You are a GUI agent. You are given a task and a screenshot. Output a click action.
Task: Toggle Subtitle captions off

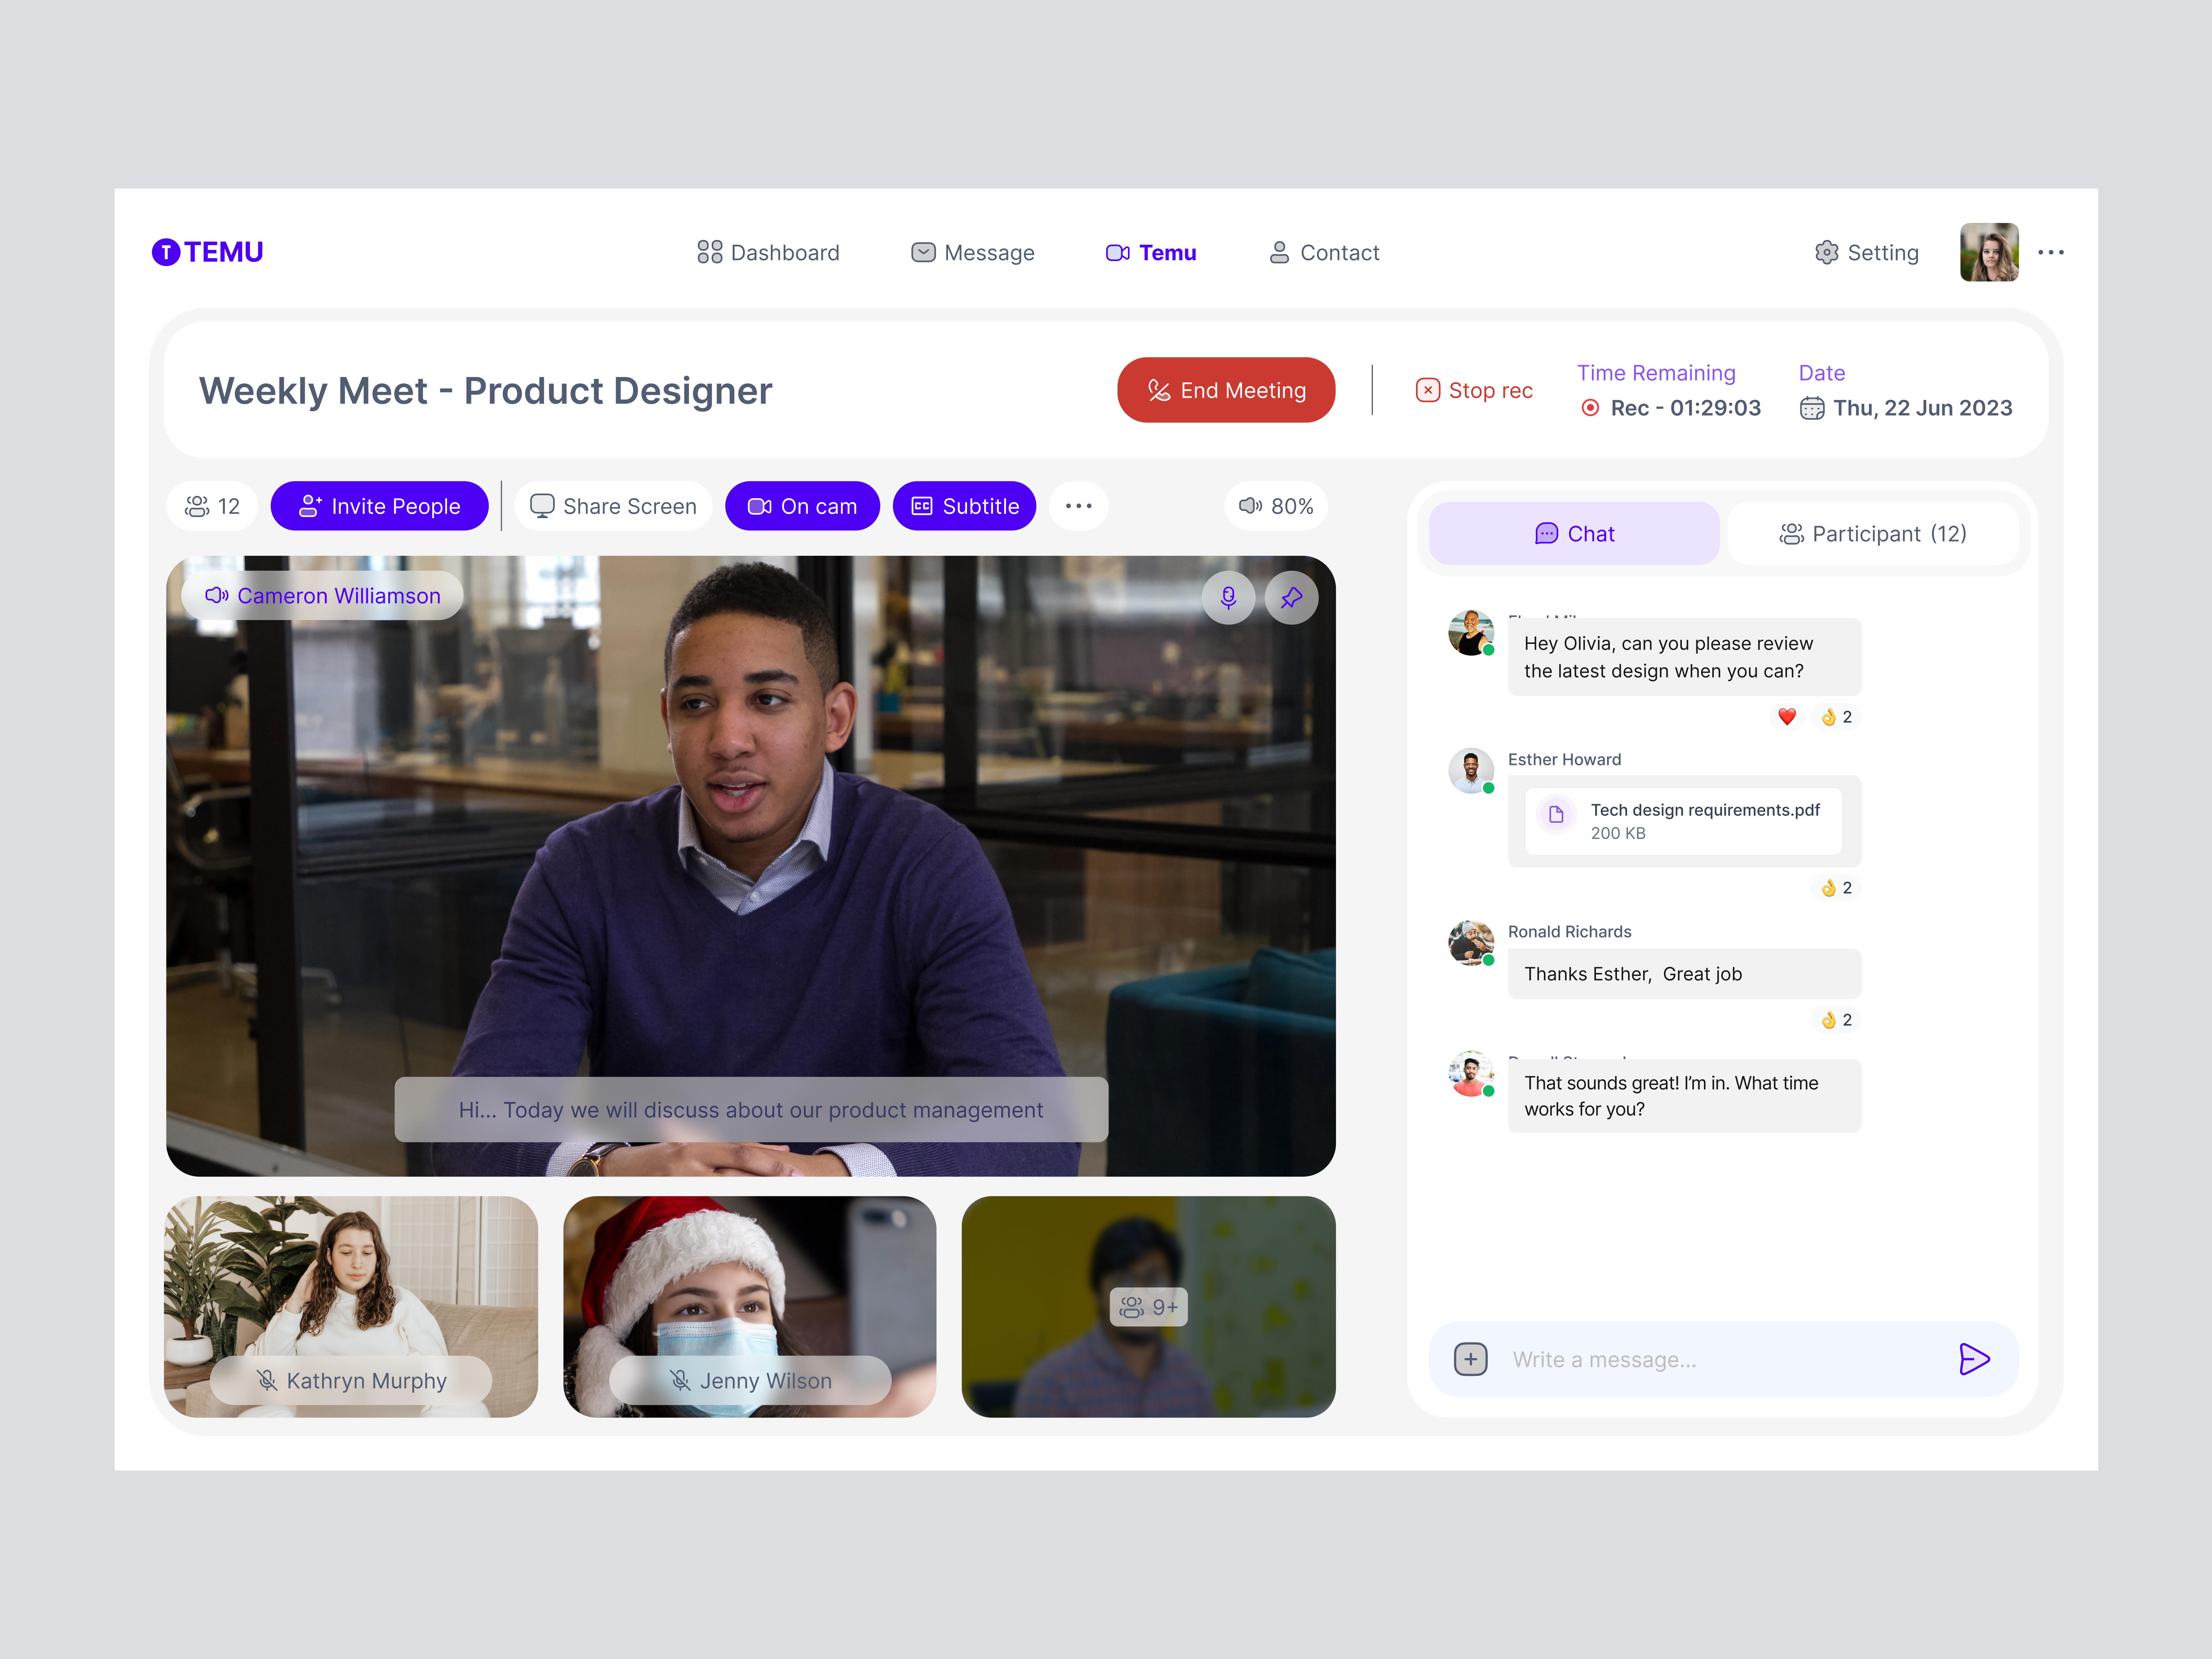[x=964, y=506]
